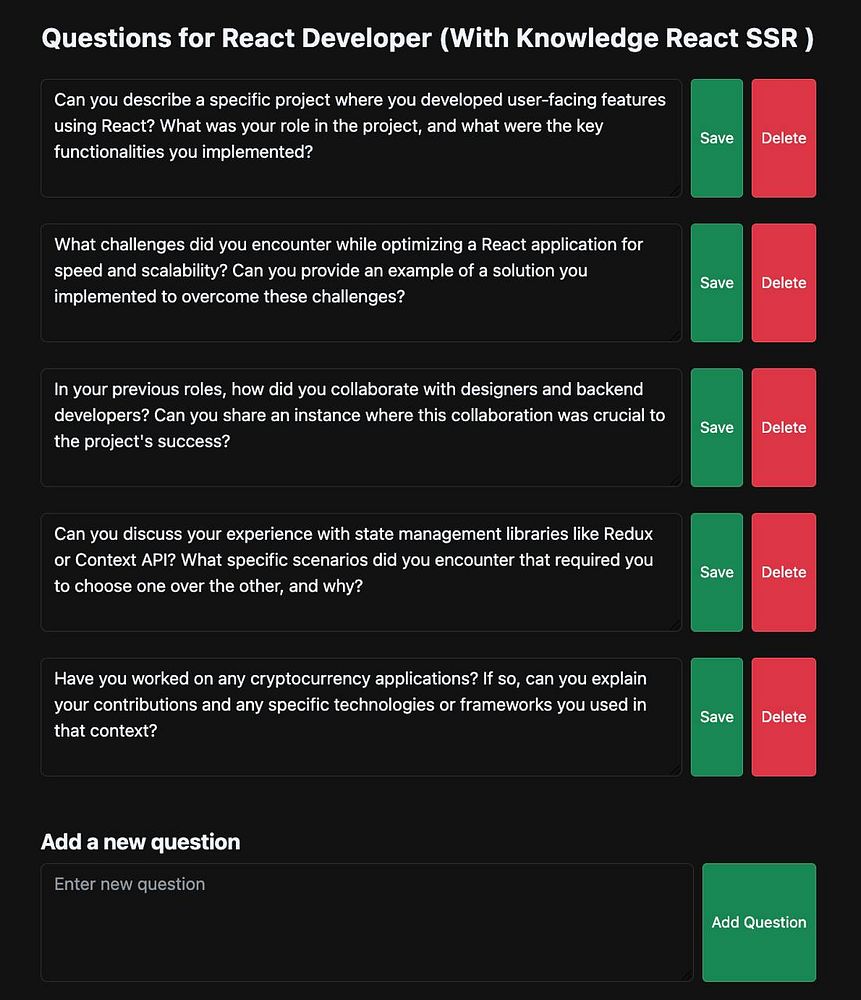The height and width of the screenshot is (1000, 861).
Task: Save the speed and scalability question
Action: coord(716,283)
